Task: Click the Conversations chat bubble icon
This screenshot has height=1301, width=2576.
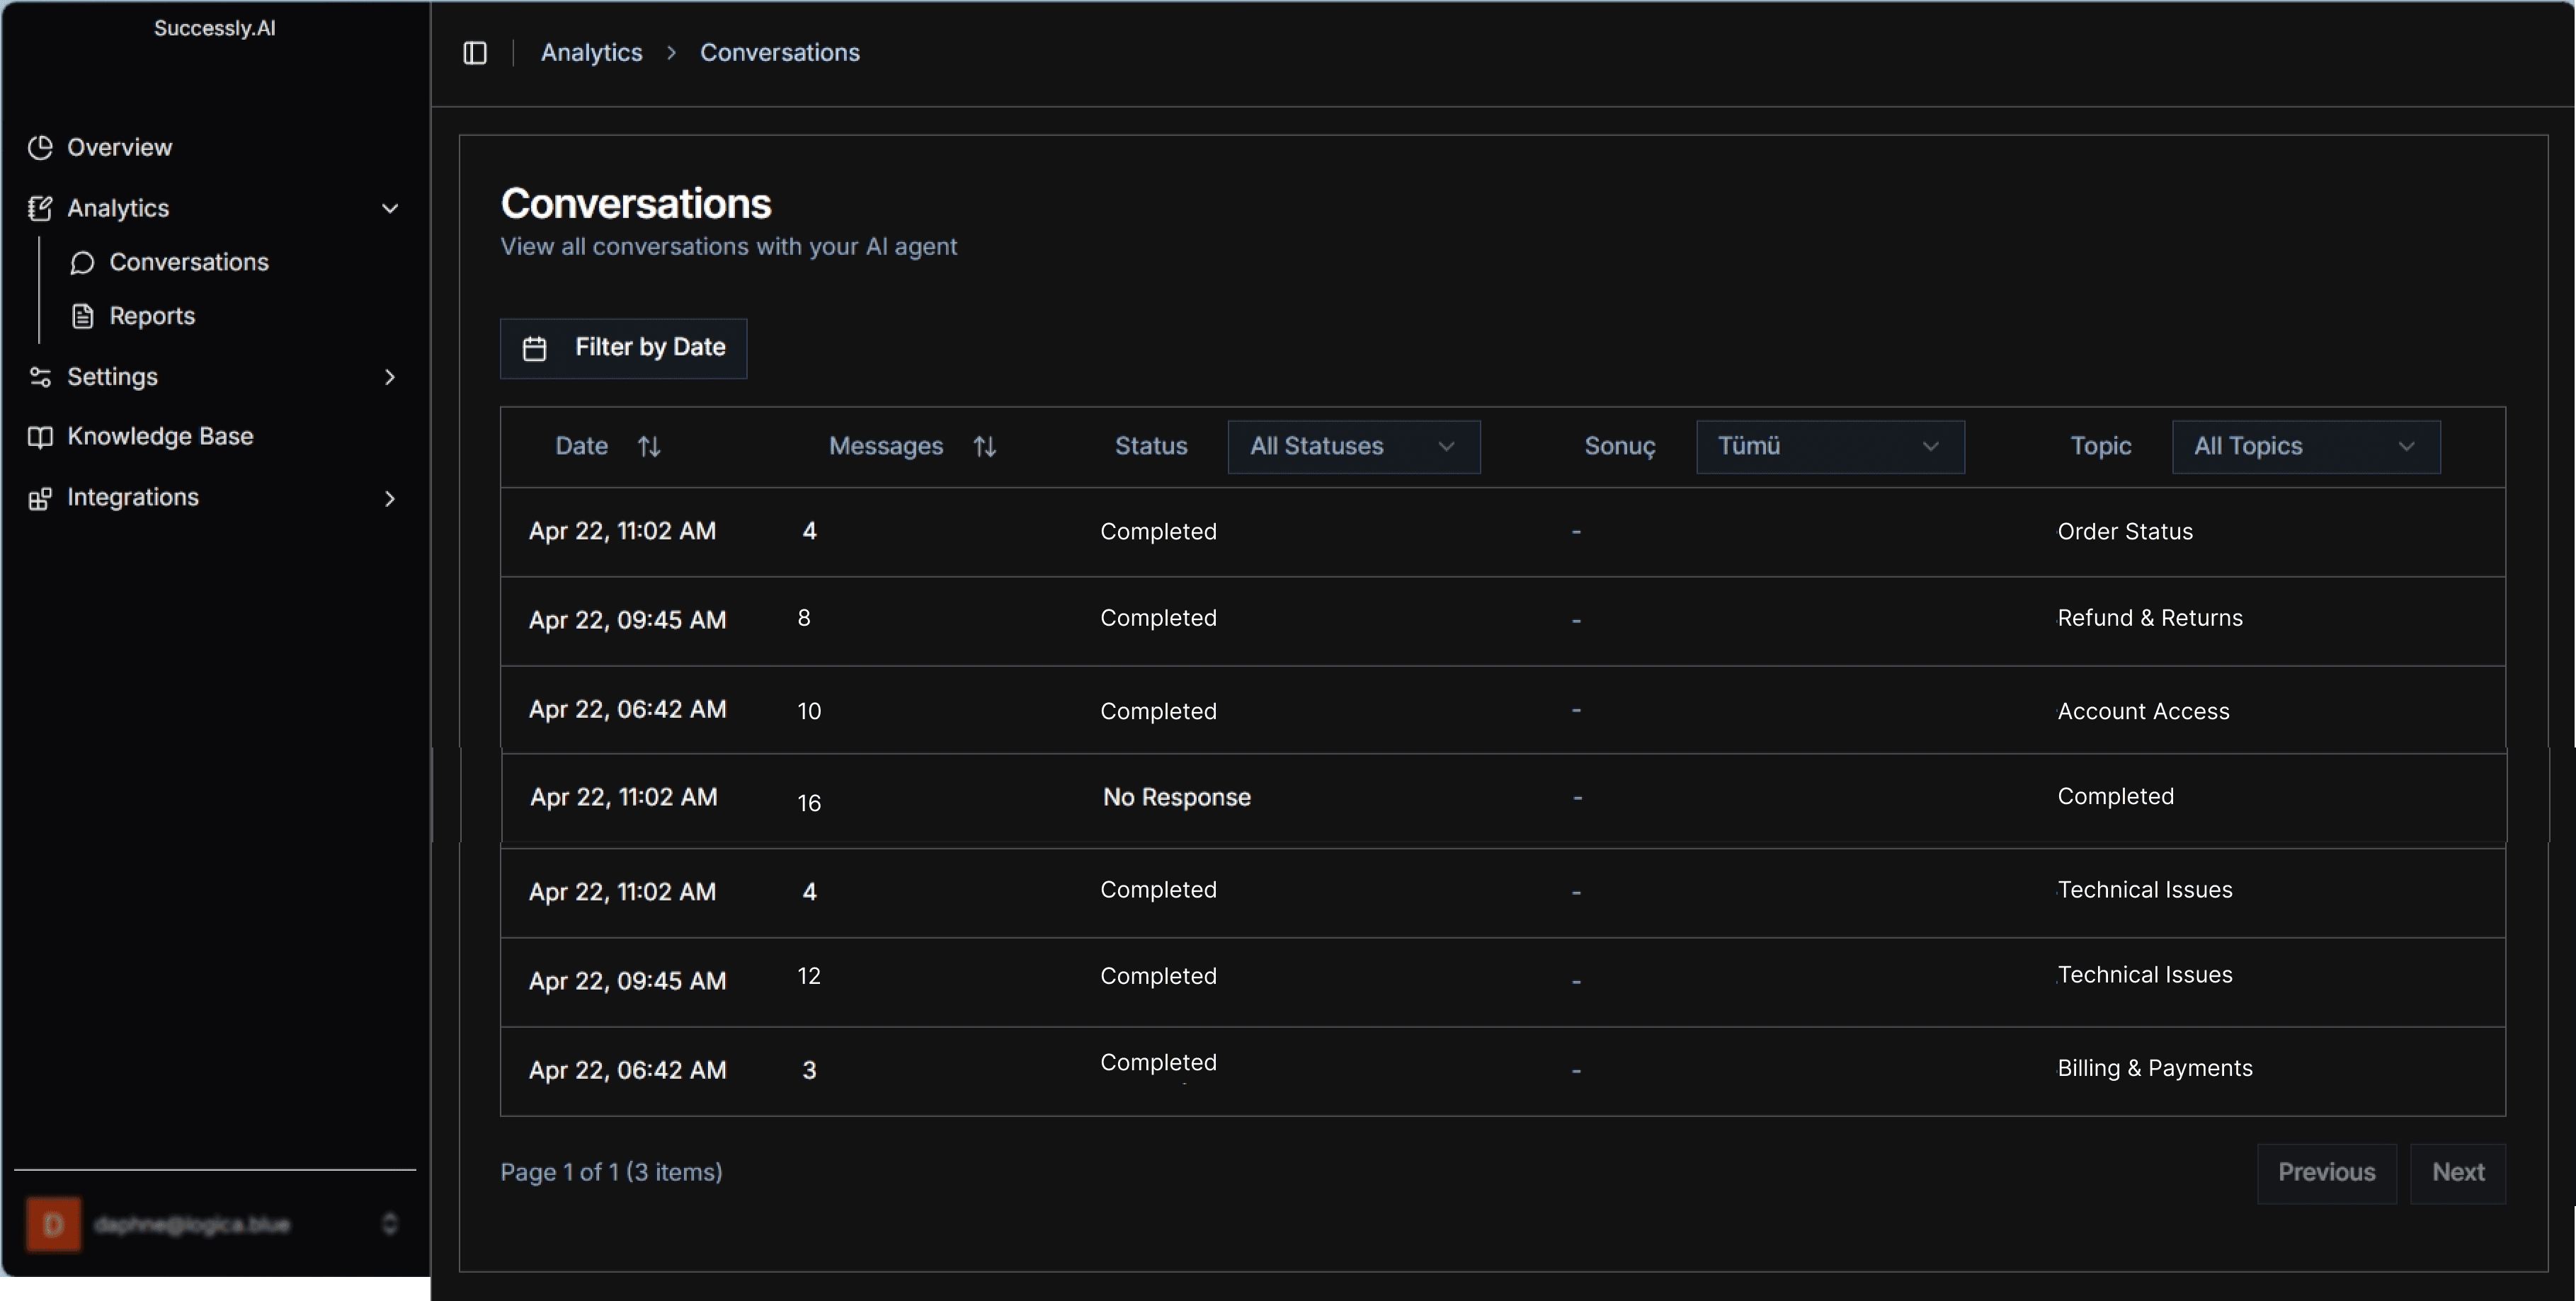Action: (83, 262)
